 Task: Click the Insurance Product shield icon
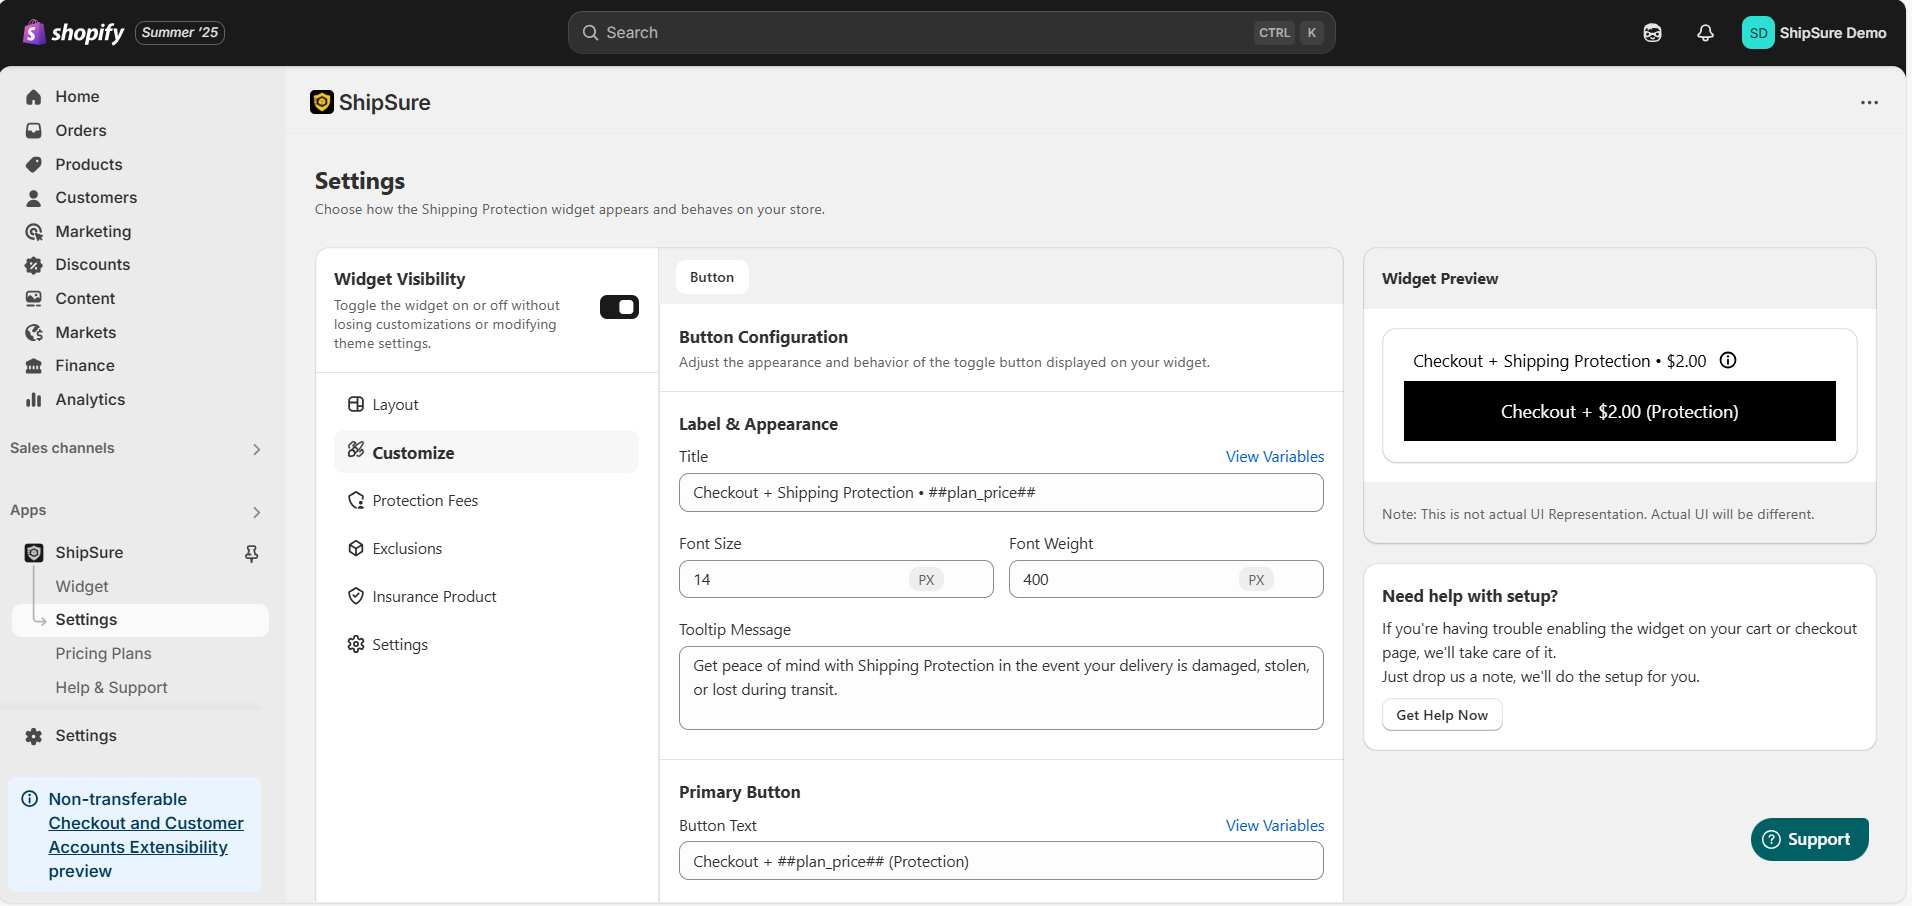[356, 596]
